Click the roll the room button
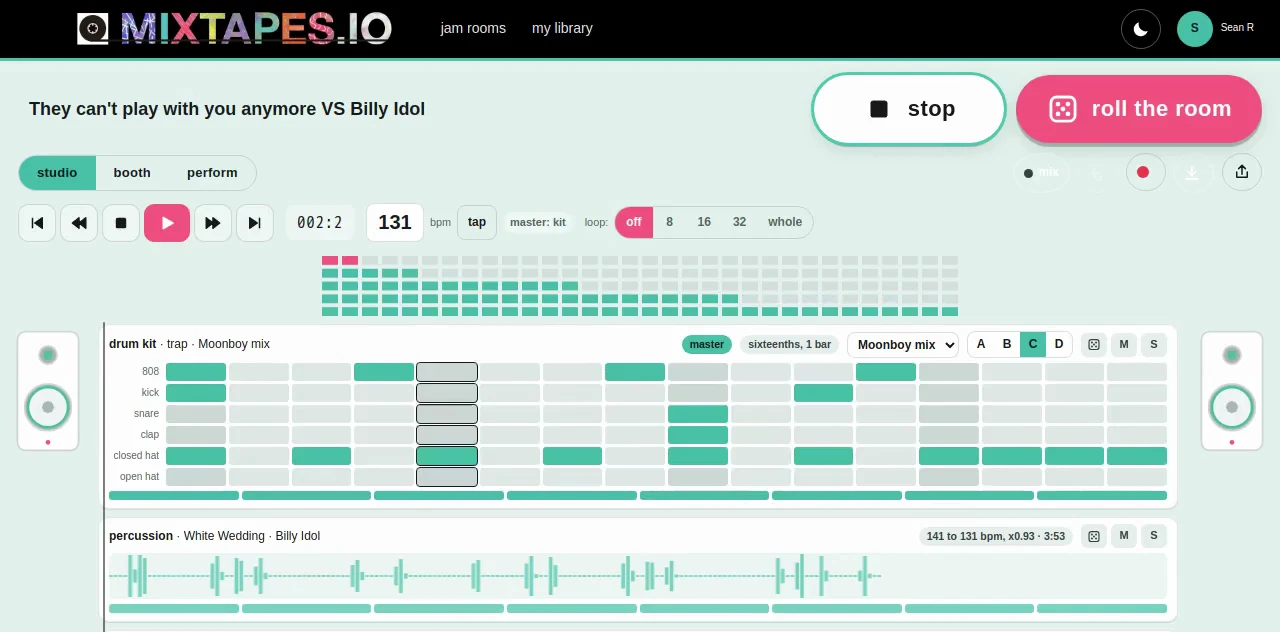This screenshot has width=1280, height=632. (1139, 109)
